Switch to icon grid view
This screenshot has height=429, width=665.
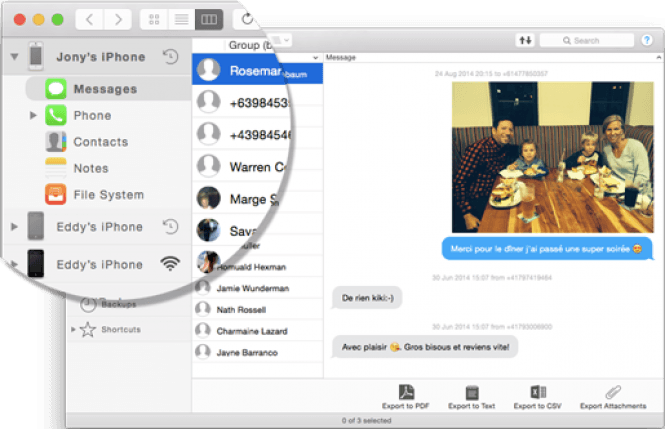click(x=154, y=20)
